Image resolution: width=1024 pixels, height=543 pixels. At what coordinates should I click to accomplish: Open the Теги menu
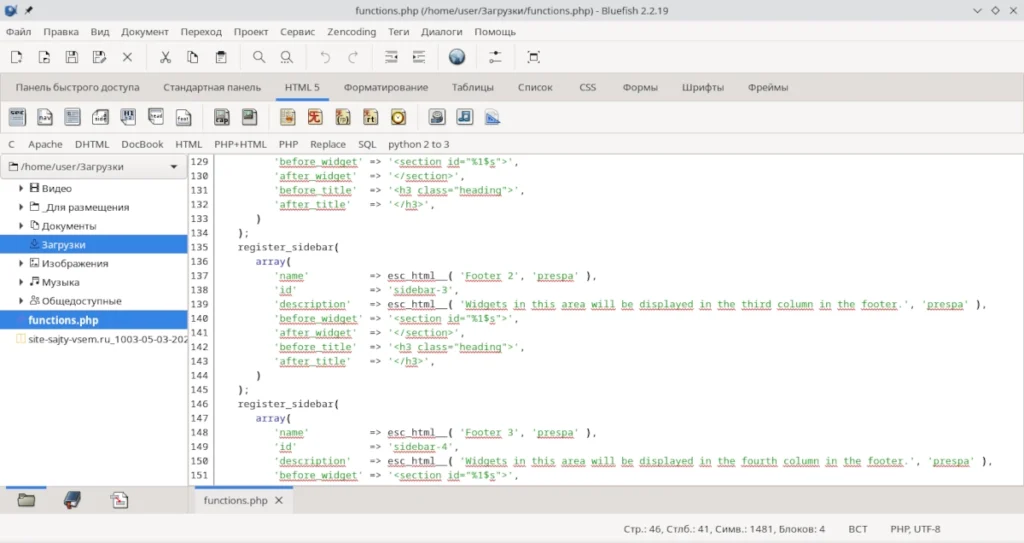click(x=398, y=31)
